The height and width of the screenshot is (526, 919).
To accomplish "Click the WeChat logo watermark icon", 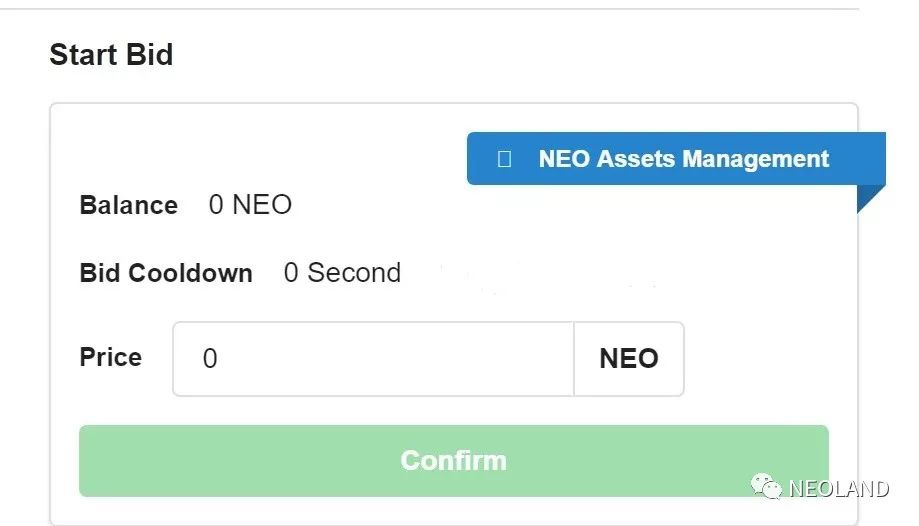I will (x=766, y=486).
